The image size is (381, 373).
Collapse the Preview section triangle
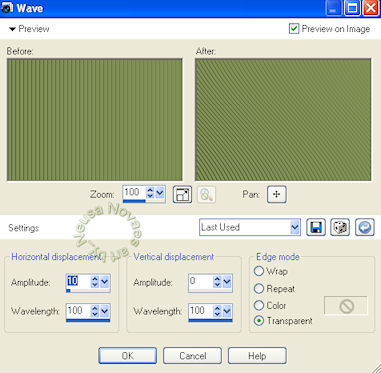(x=12, y=29)
